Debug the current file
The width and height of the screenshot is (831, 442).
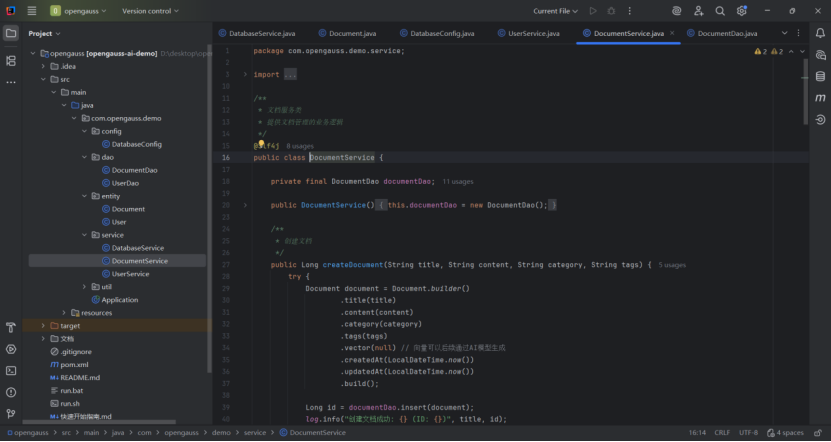point(611,11)
